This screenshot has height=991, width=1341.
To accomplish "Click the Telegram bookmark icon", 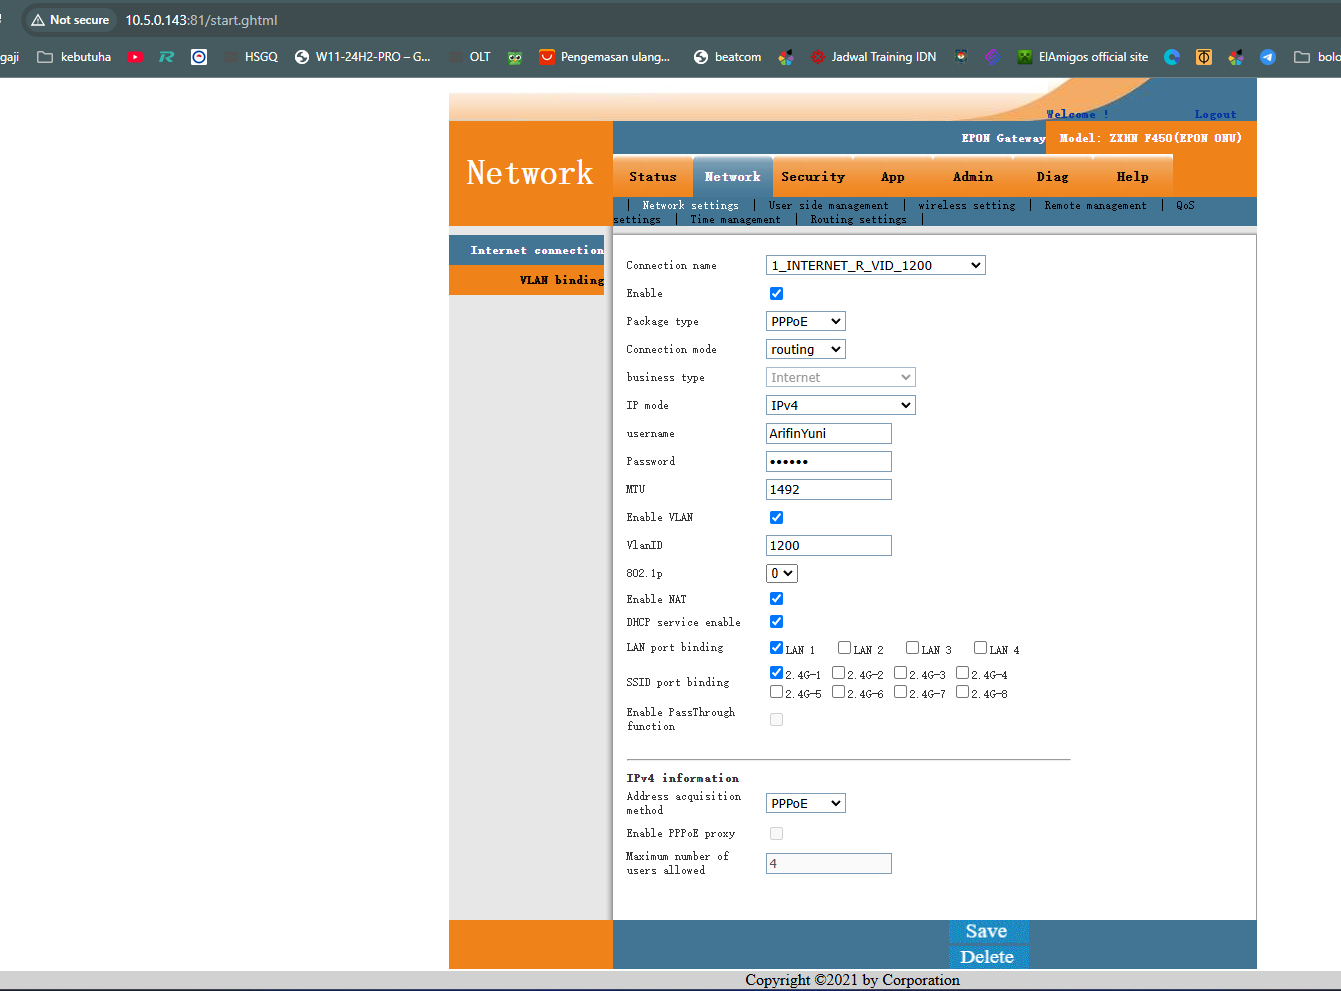I will click(x=1267, y=57).
